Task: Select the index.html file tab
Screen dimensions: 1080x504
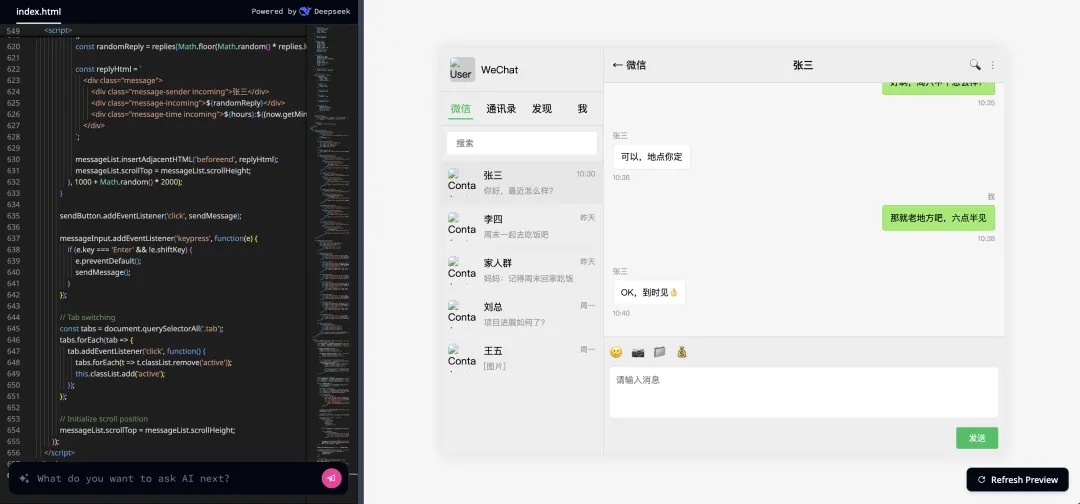Action: coord(39,12)
